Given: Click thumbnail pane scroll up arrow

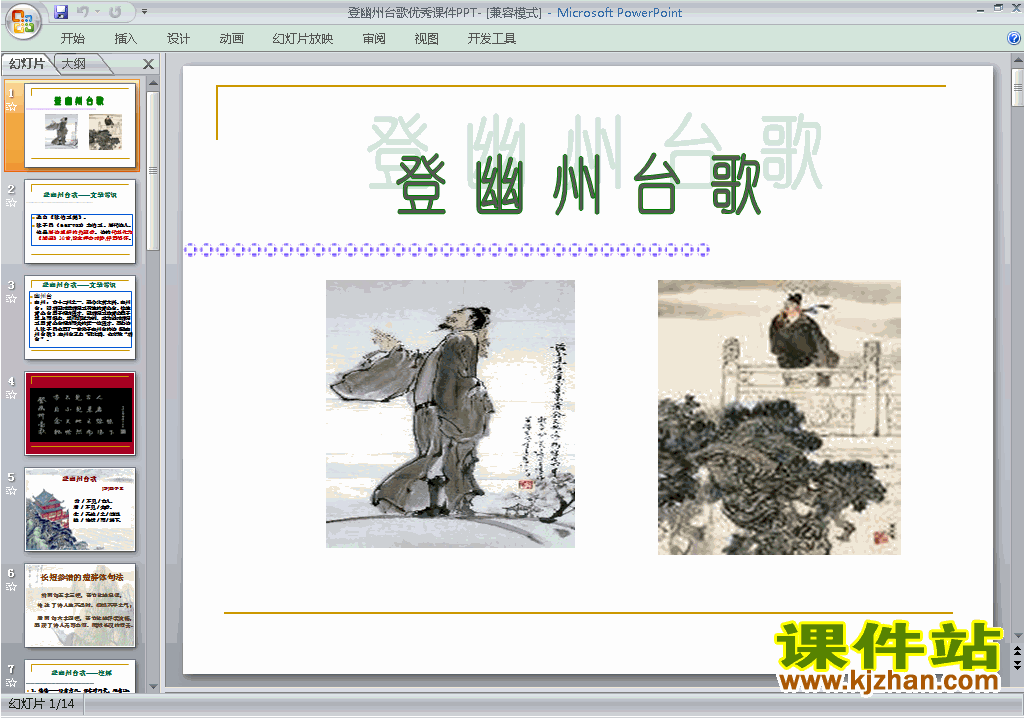Looking at the screenshot, I should coord(153,83).
